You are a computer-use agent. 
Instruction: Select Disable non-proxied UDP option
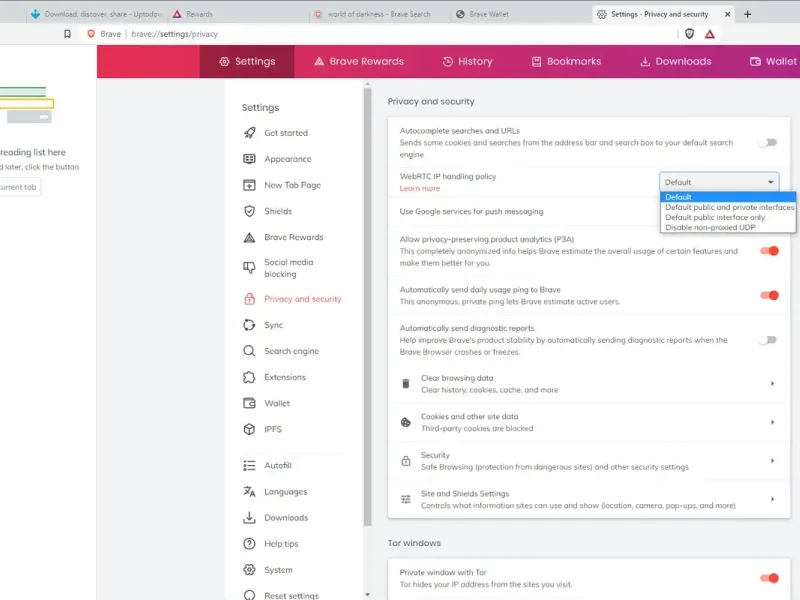click(728, 228)
